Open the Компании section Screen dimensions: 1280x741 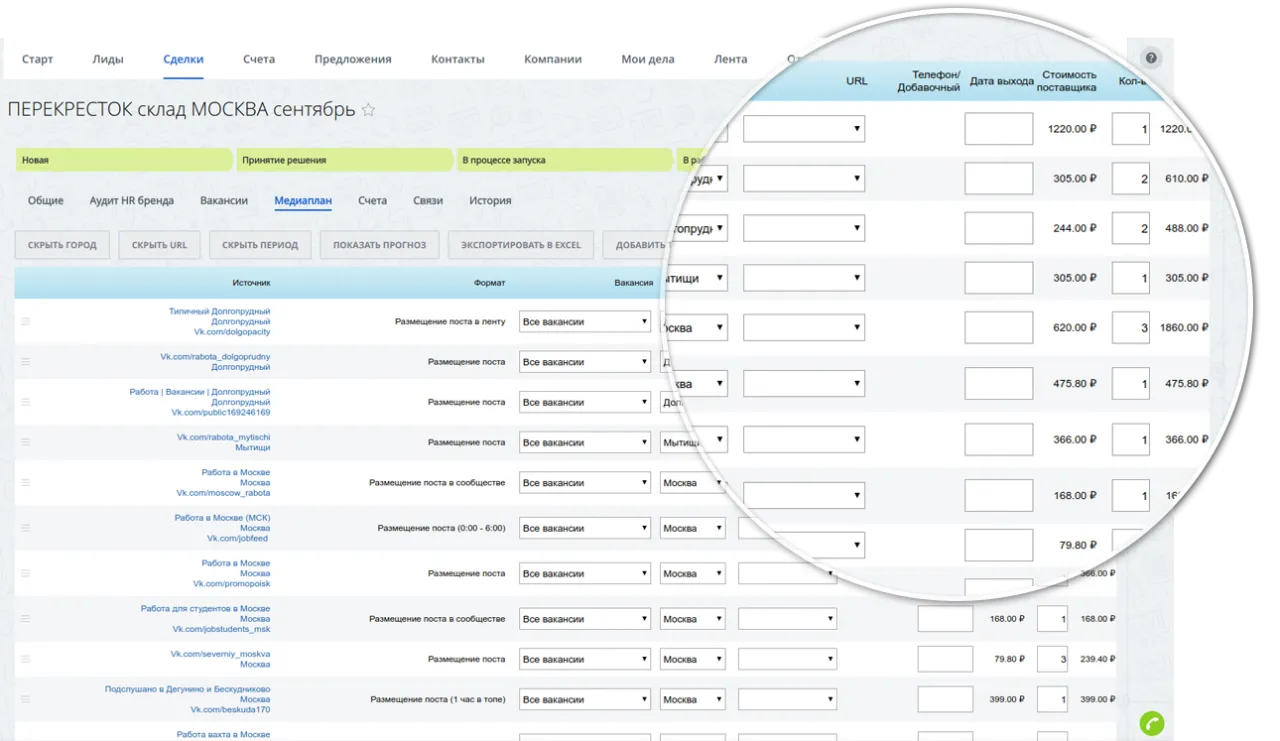pyautogui.click(x=552, y=59)
